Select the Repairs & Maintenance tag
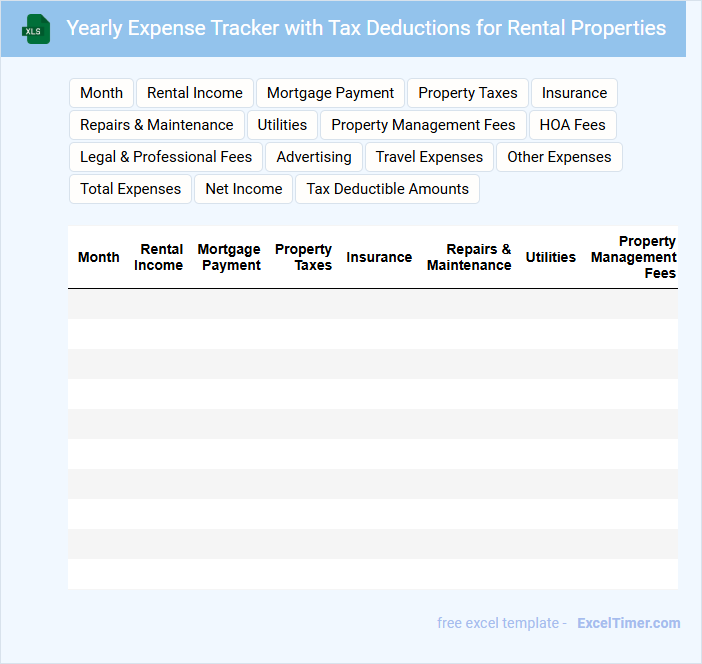702x664 pixels. coord(157,125)
